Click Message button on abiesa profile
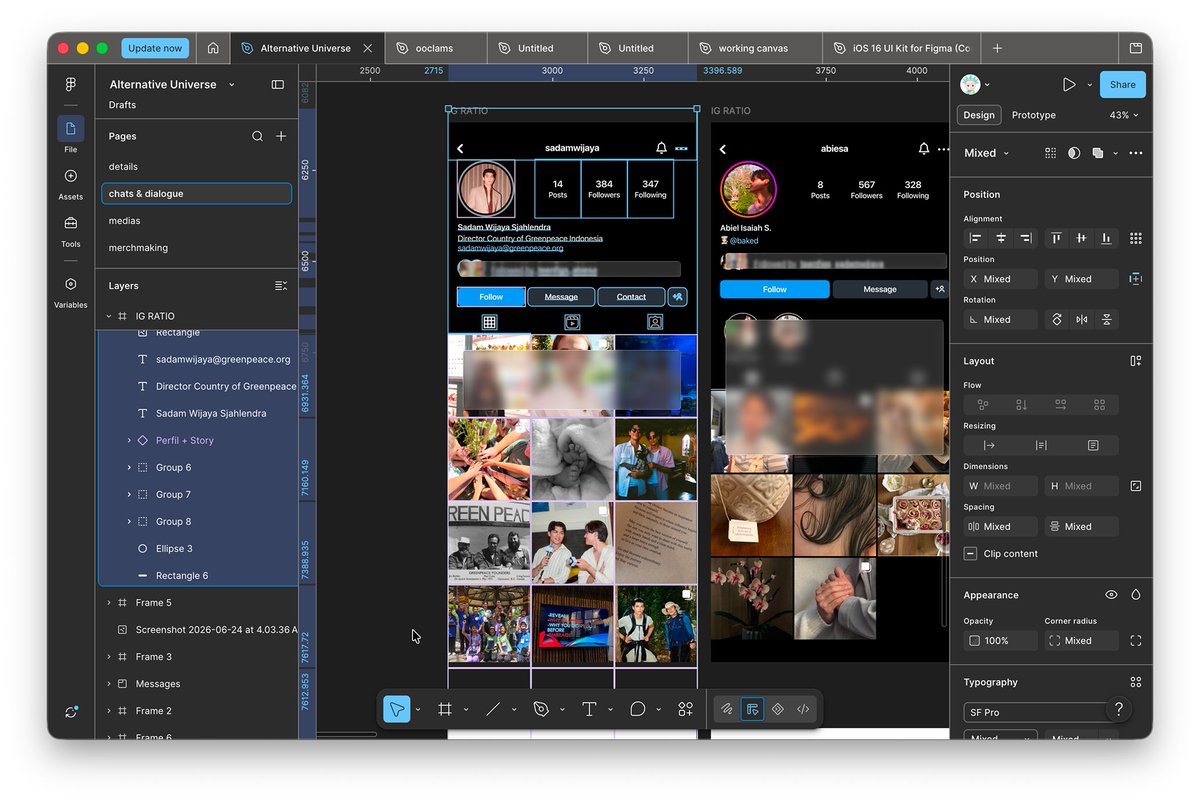Image resolution: width=1200 pixels, height=802 pixels. click(x=880, y=289)
